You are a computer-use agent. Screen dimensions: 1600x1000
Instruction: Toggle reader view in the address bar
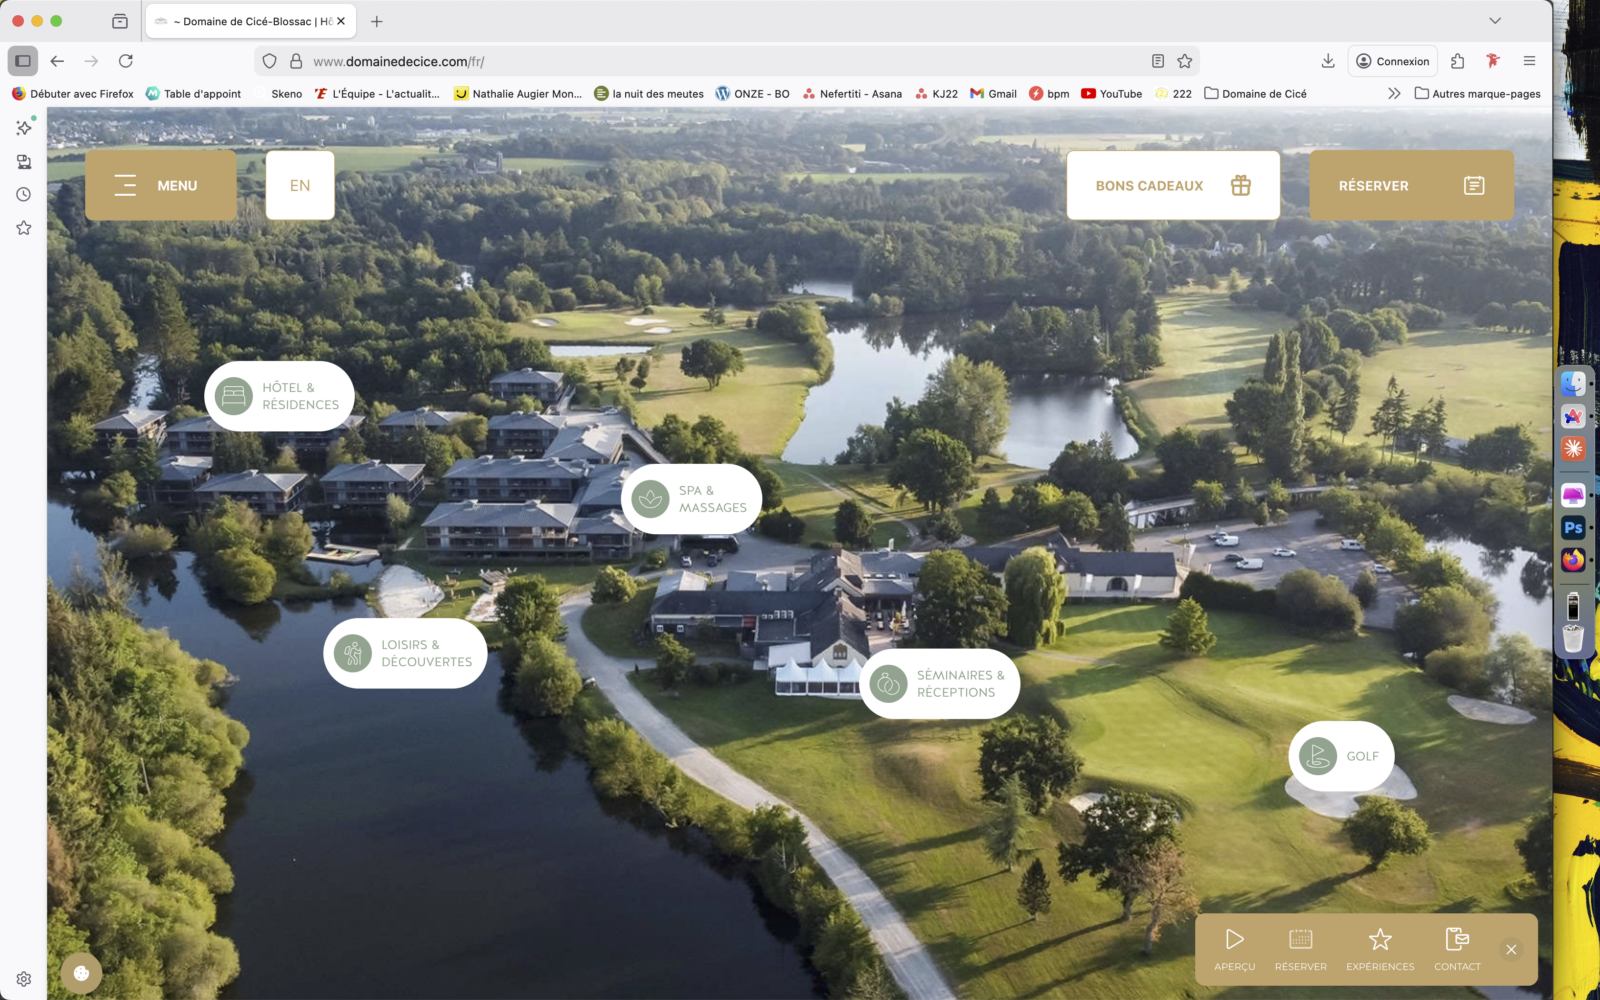[x=1158, y=61]
